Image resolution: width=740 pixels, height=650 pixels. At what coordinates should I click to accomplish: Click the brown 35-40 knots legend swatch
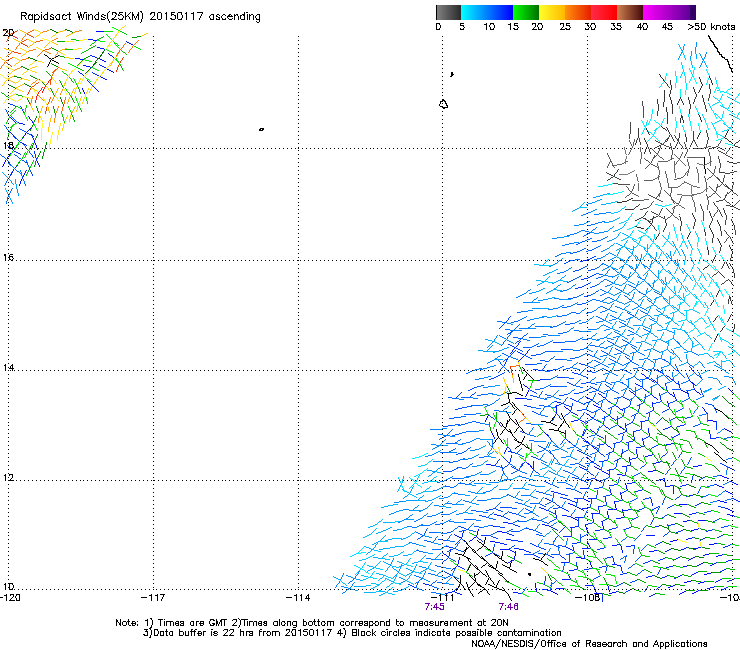point(630,12)
